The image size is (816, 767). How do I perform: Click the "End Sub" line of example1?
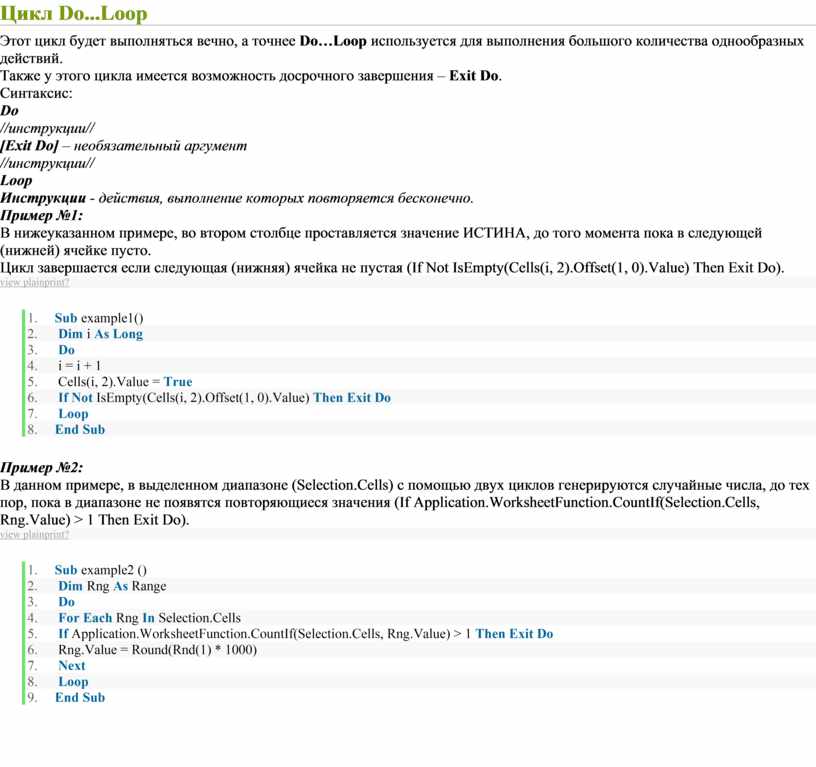[x=80, y=430]
